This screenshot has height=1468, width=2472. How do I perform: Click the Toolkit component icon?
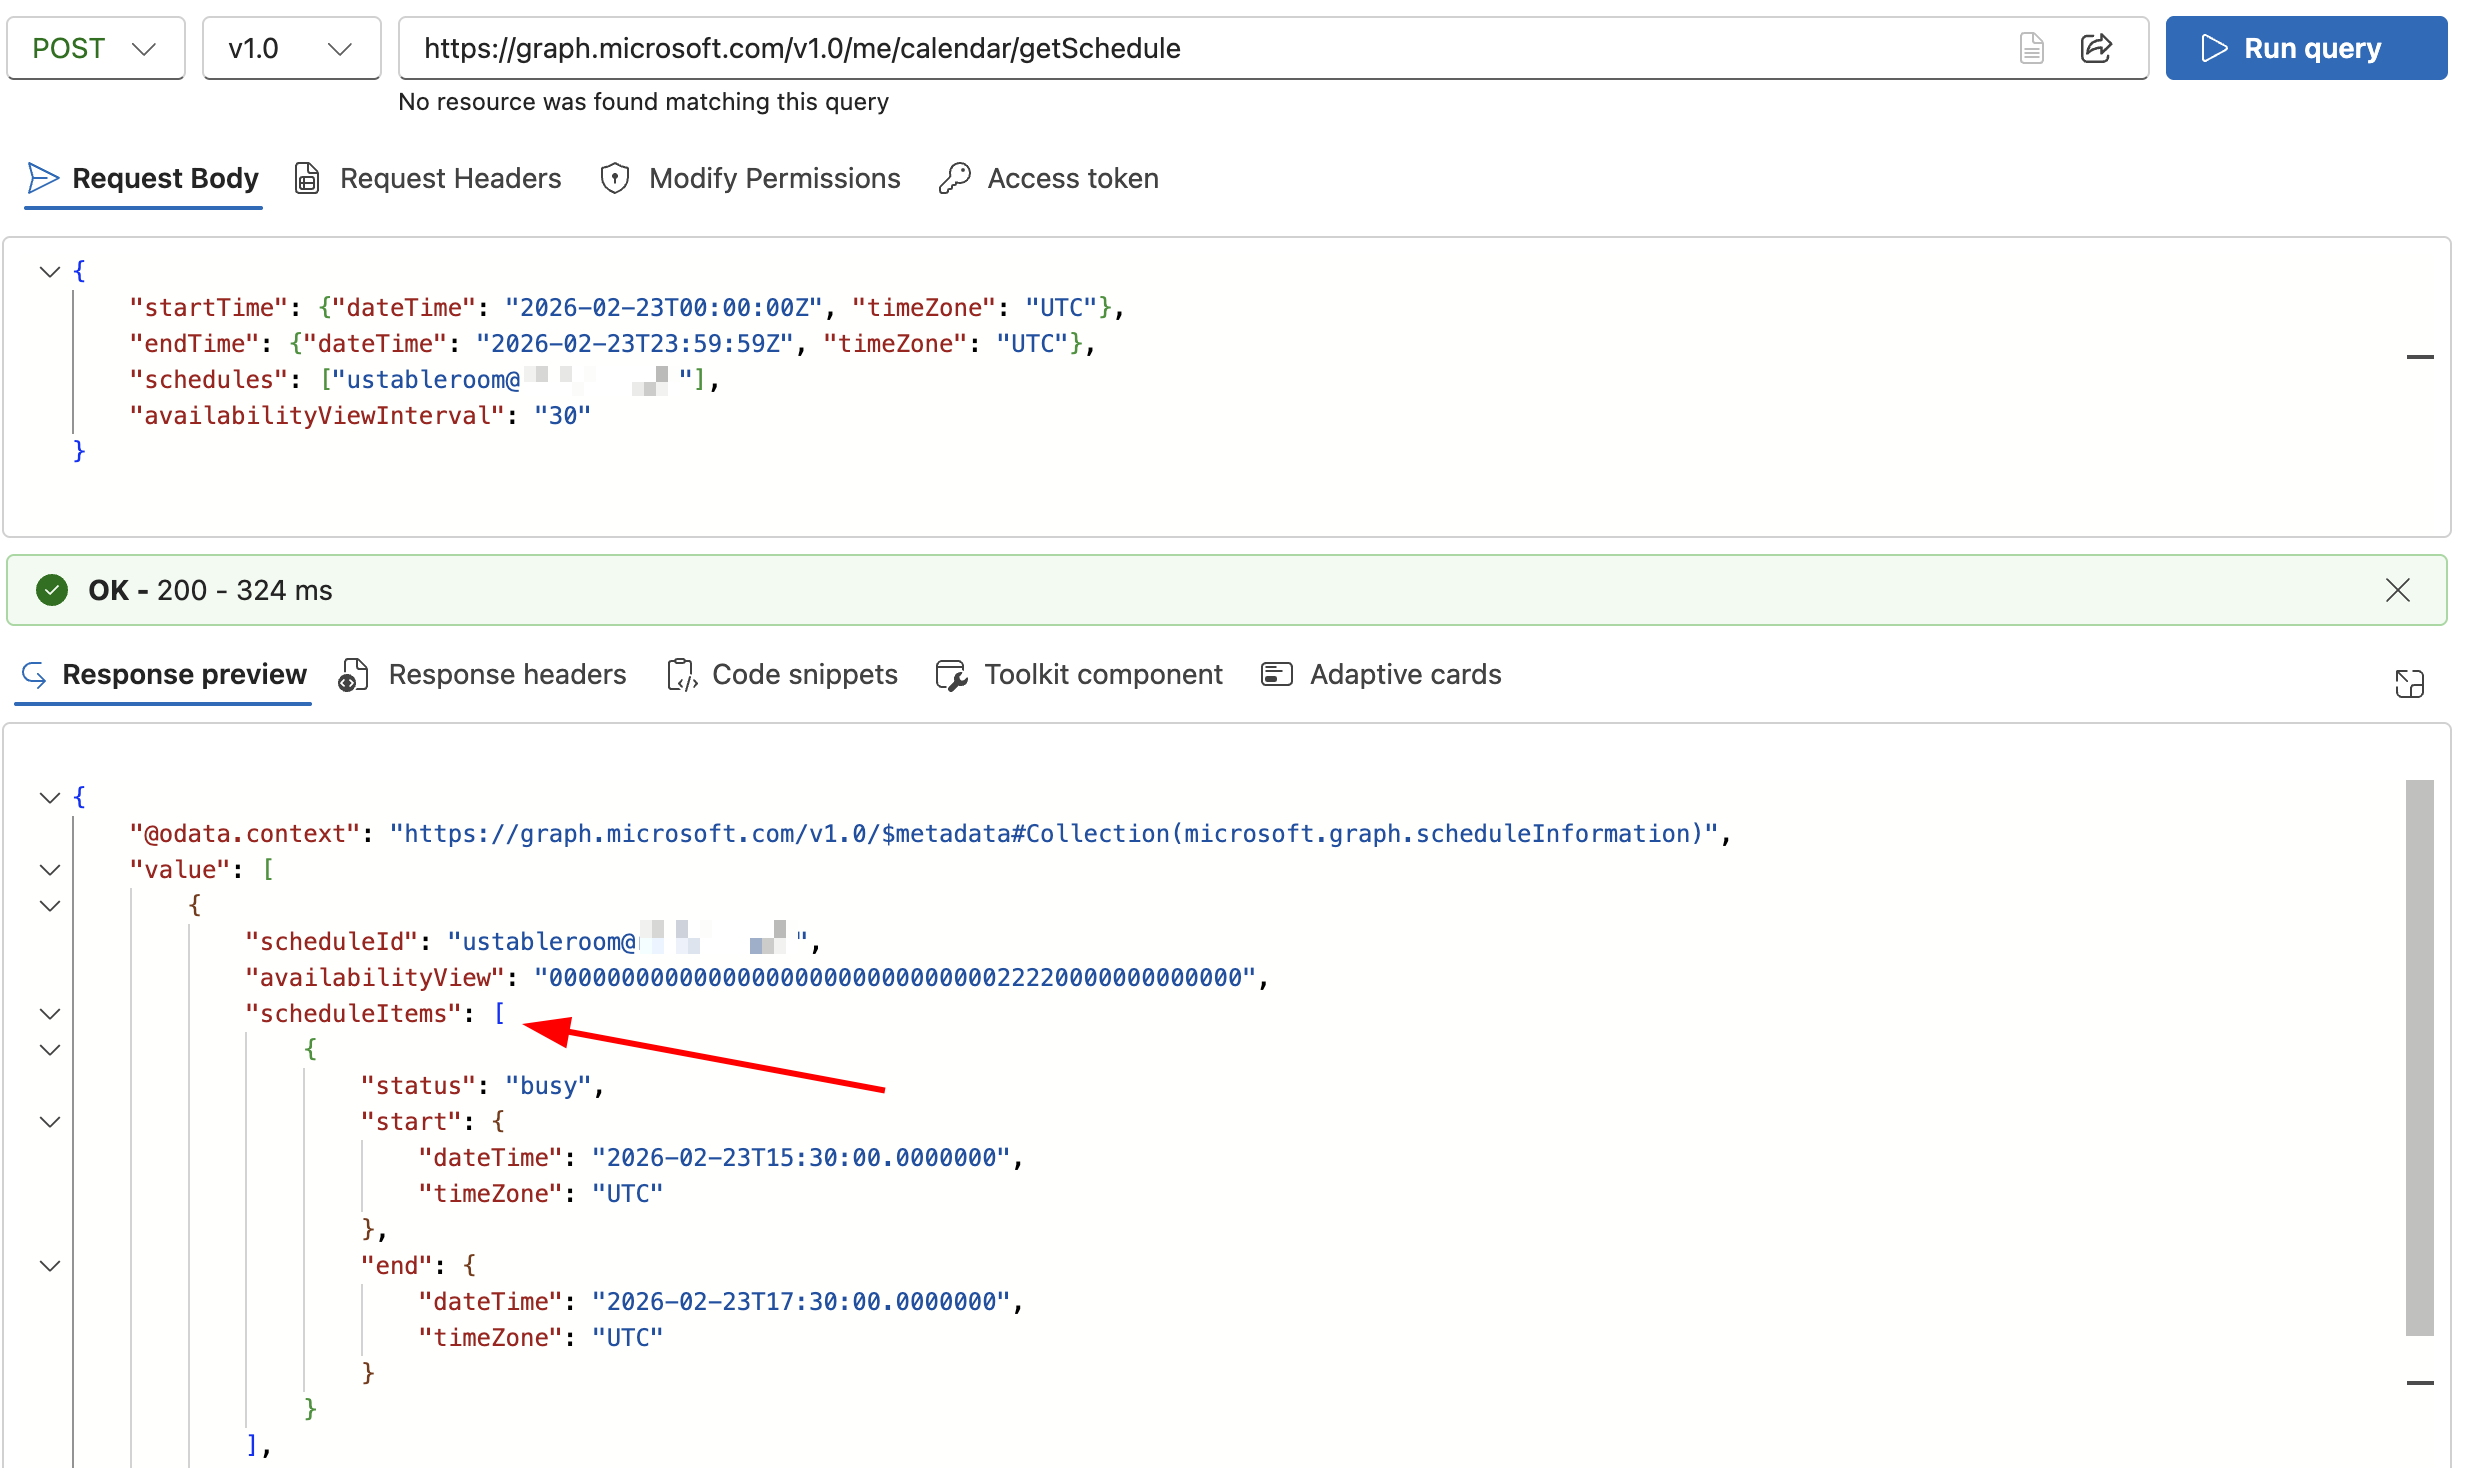click(951, 675)
